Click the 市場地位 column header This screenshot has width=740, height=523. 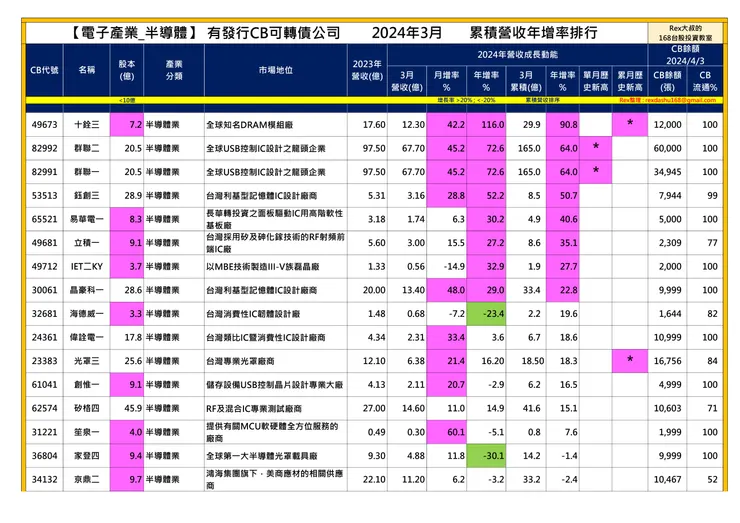pos(276,70)
